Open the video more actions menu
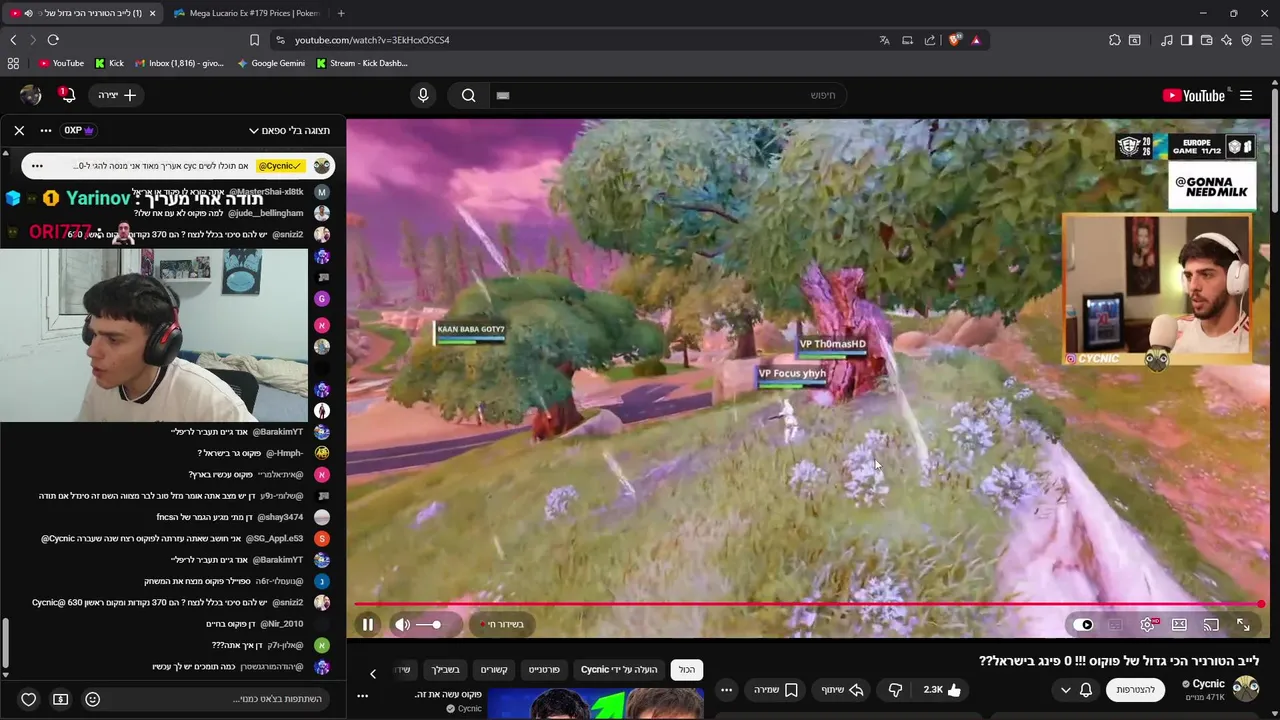Screen dimensions: 1280x720 click(727, 690)
